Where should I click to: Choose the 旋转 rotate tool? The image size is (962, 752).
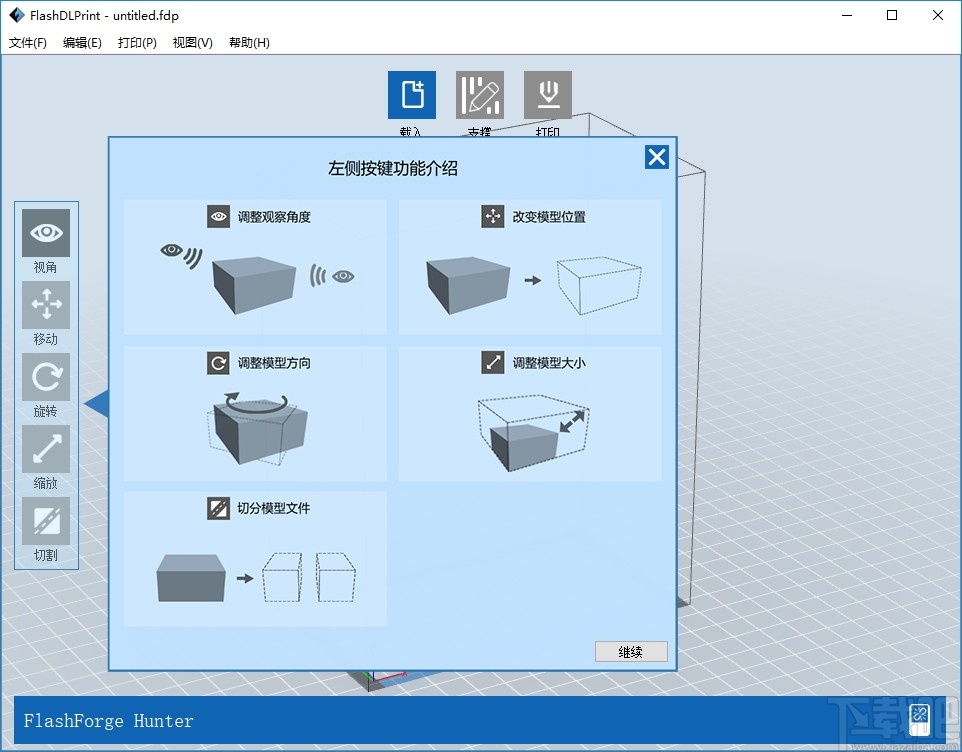pyautogui.click(x=45, y=377)
